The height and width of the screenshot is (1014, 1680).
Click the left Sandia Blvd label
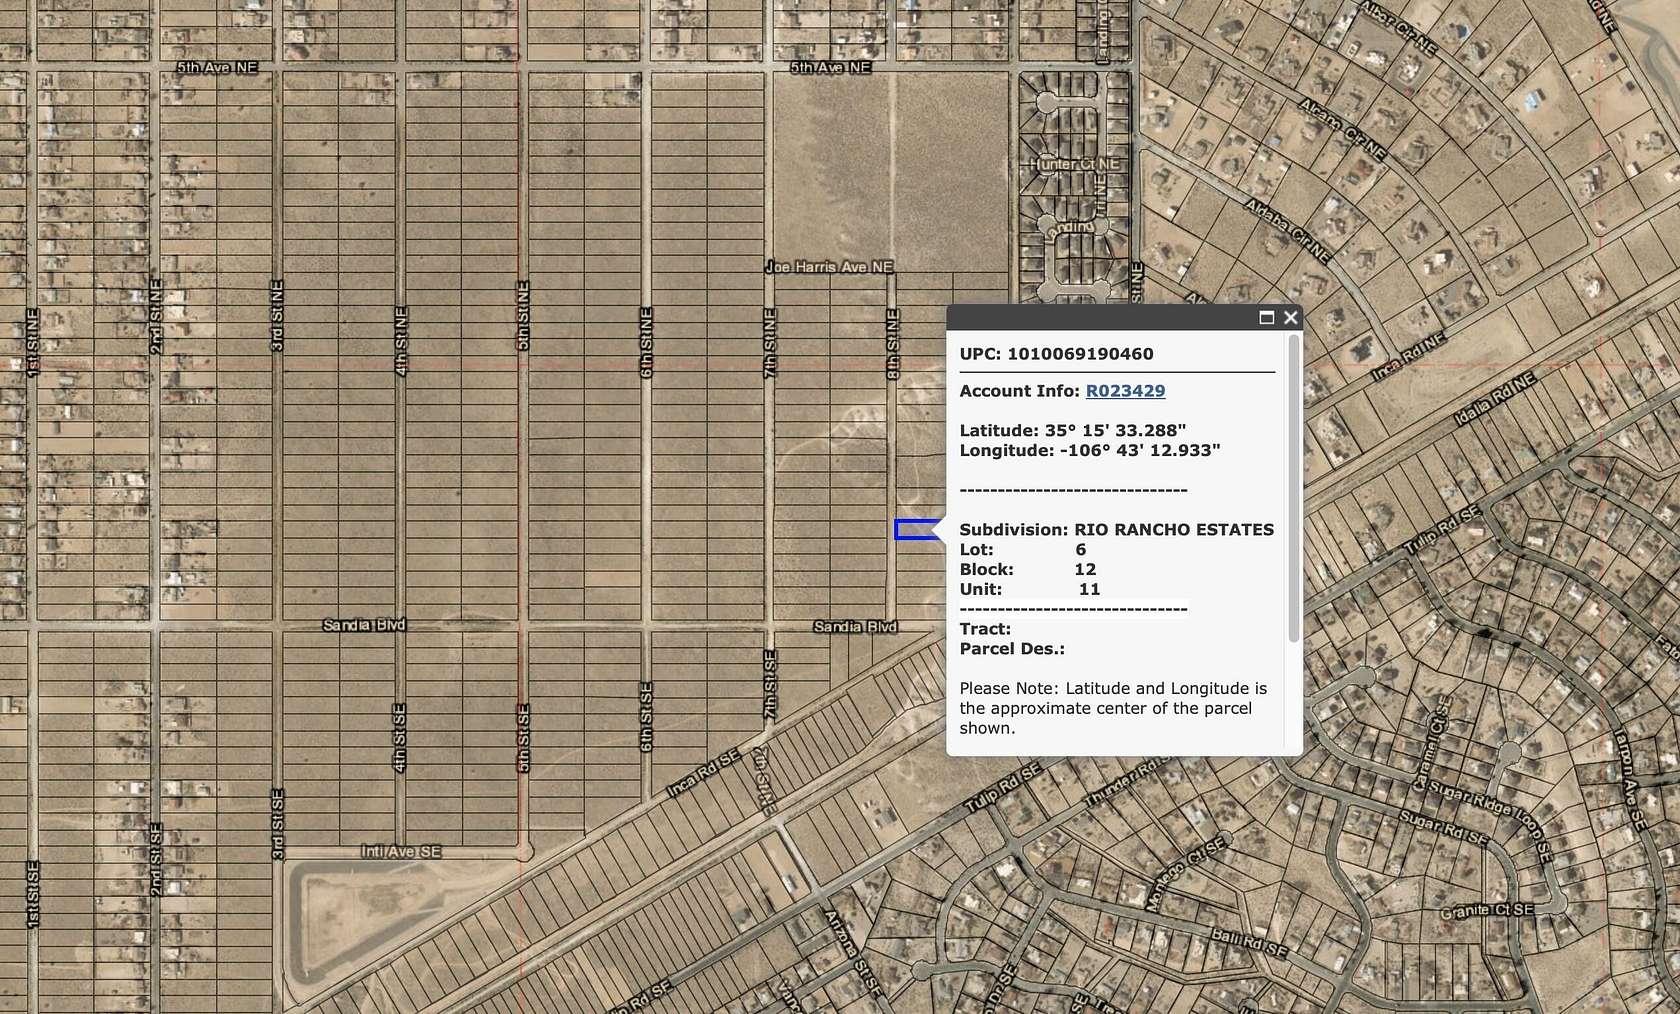point(363,625)
